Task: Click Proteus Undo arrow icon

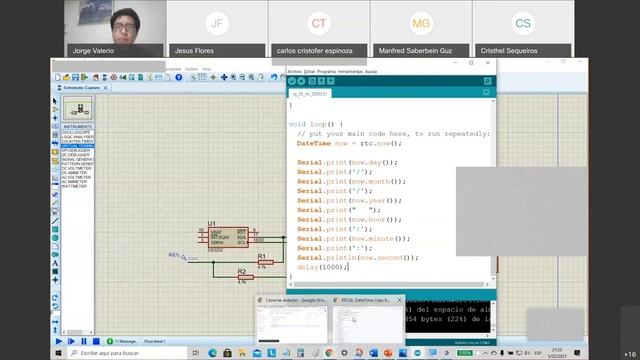Action: point(274,77)
